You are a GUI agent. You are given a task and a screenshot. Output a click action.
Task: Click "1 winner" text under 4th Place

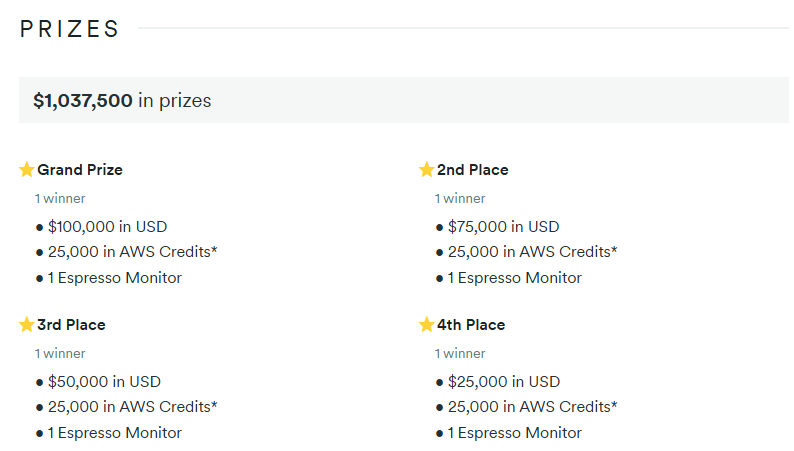tap(460, 353)
